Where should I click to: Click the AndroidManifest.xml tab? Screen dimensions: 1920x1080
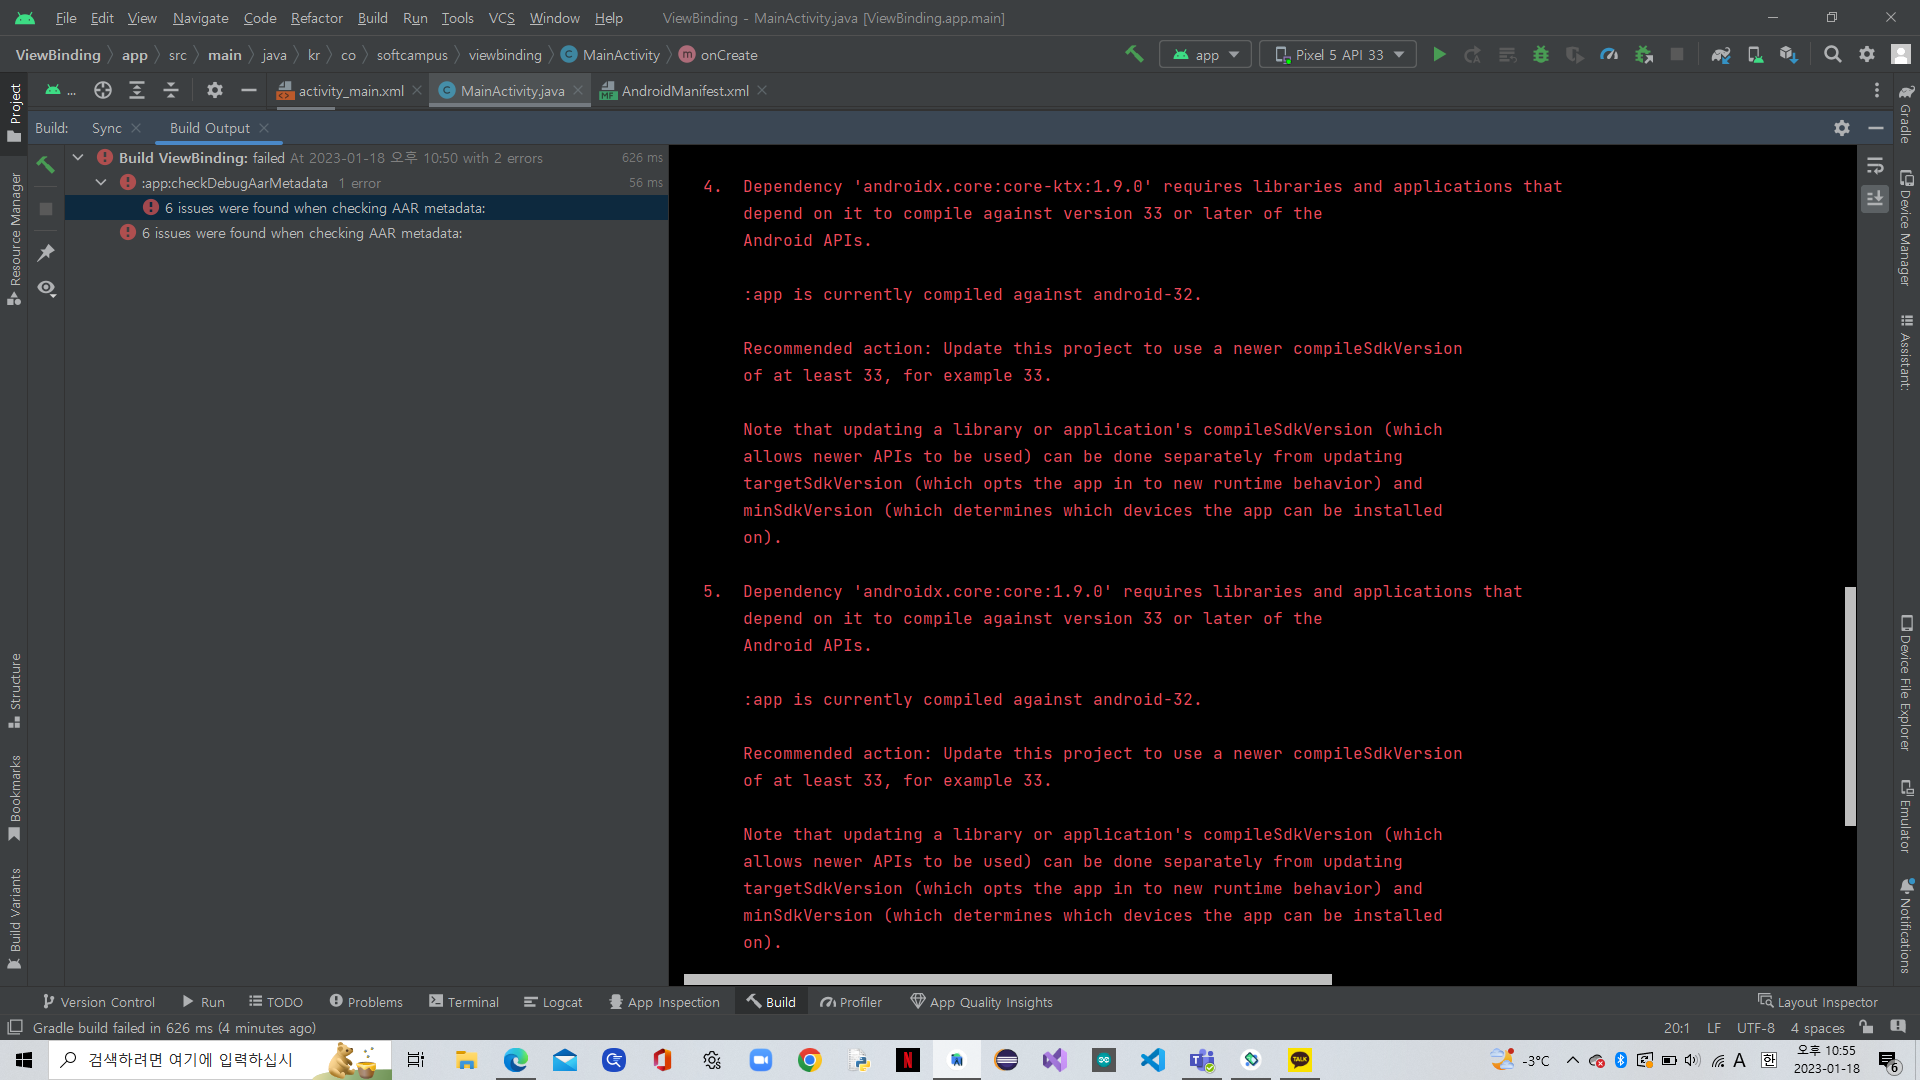(684, 91)
